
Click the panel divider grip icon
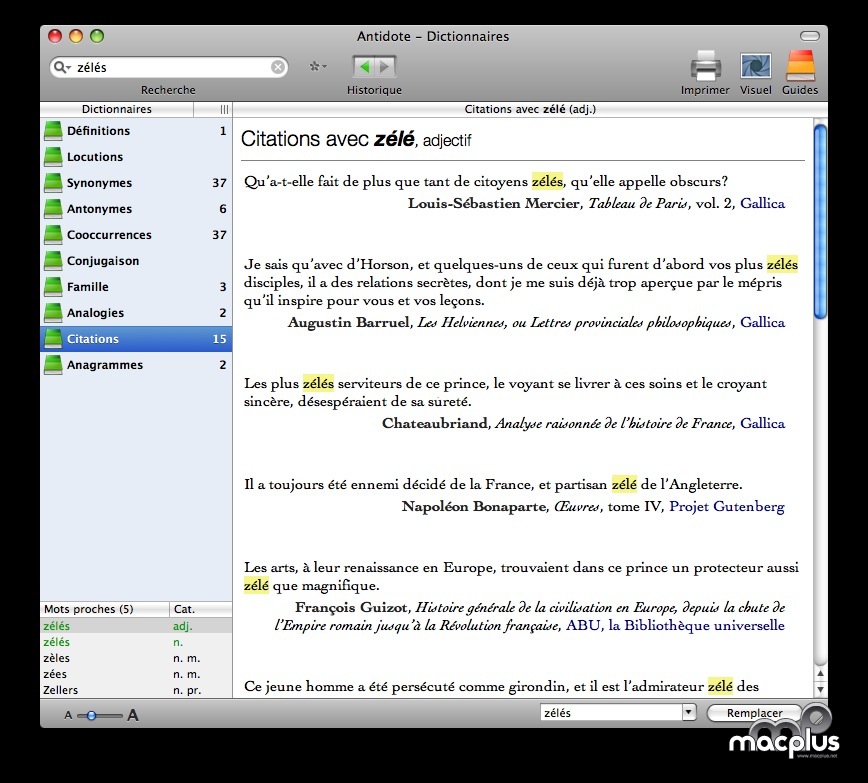pyautogui.click(x=224, y=109)
